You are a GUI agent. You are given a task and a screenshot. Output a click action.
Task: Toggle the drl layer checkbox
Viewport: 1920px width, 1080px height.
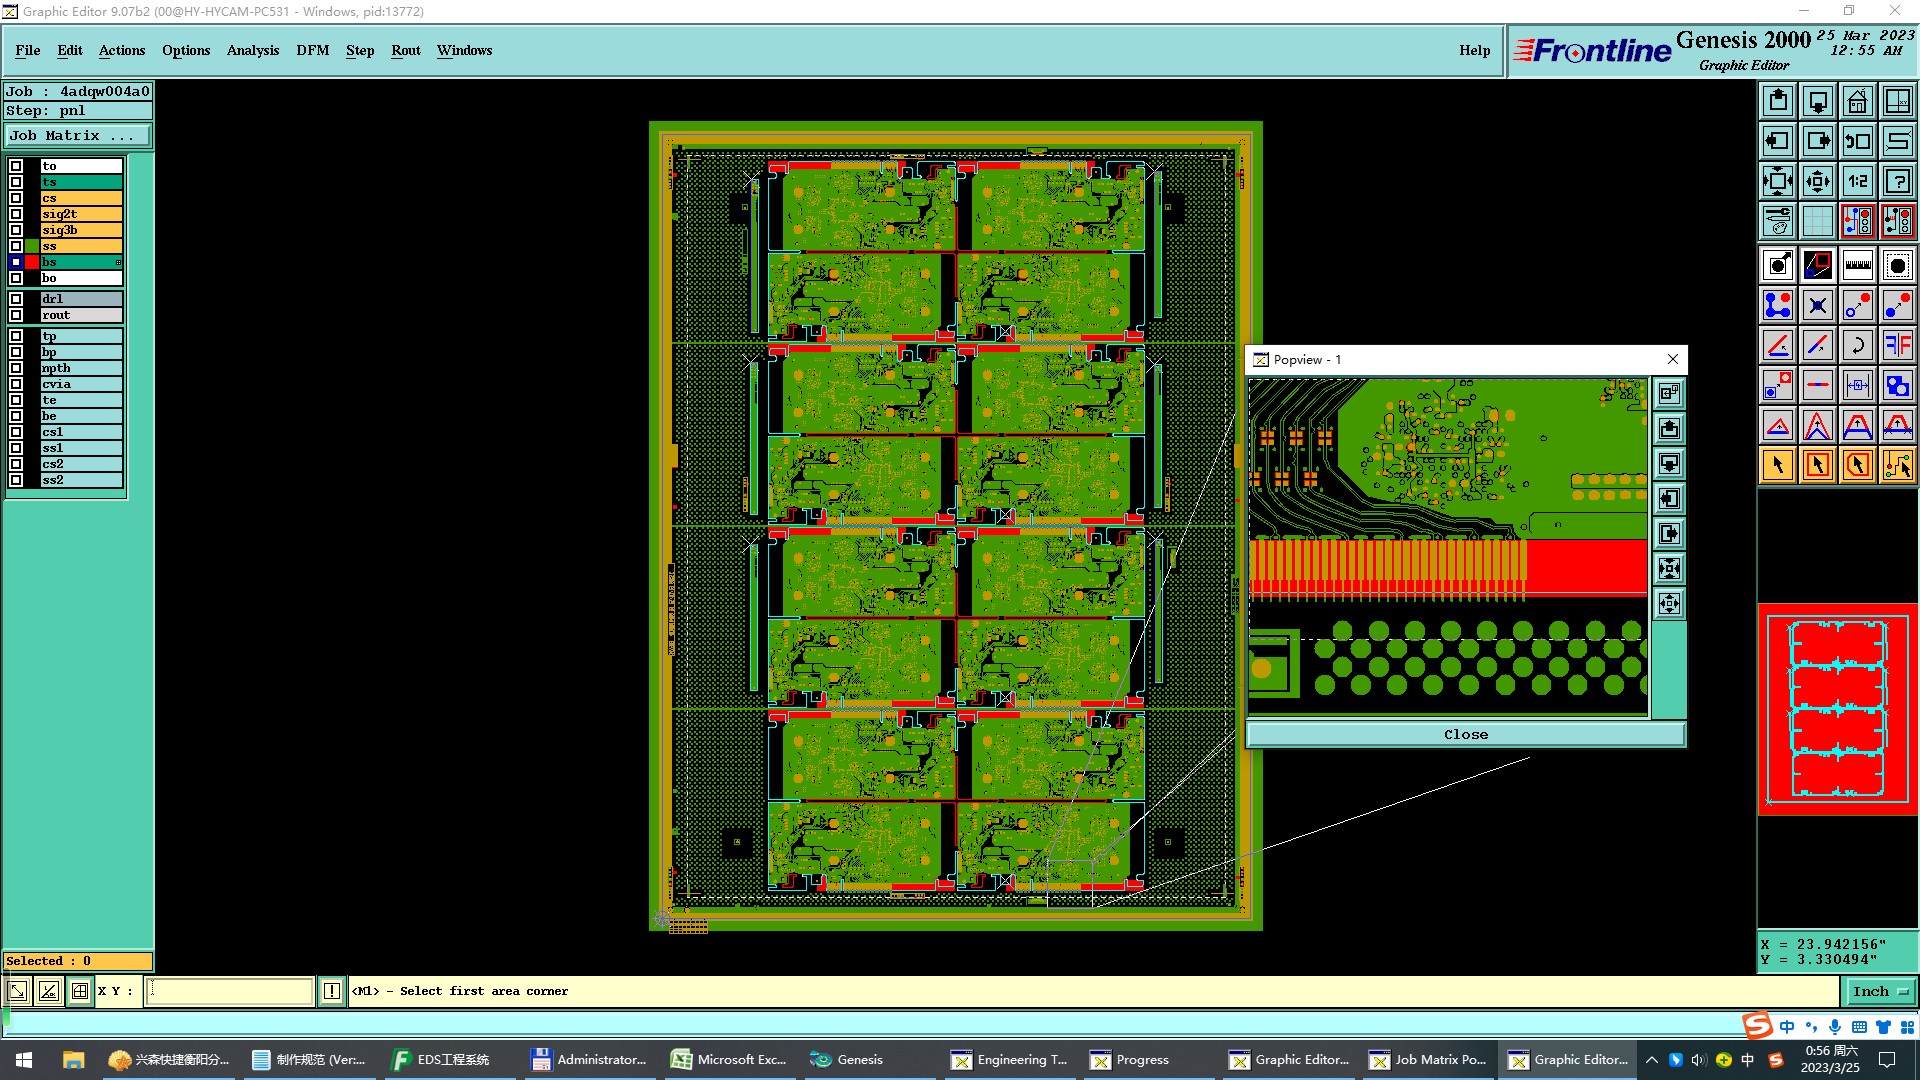click(x=16, y=299)
